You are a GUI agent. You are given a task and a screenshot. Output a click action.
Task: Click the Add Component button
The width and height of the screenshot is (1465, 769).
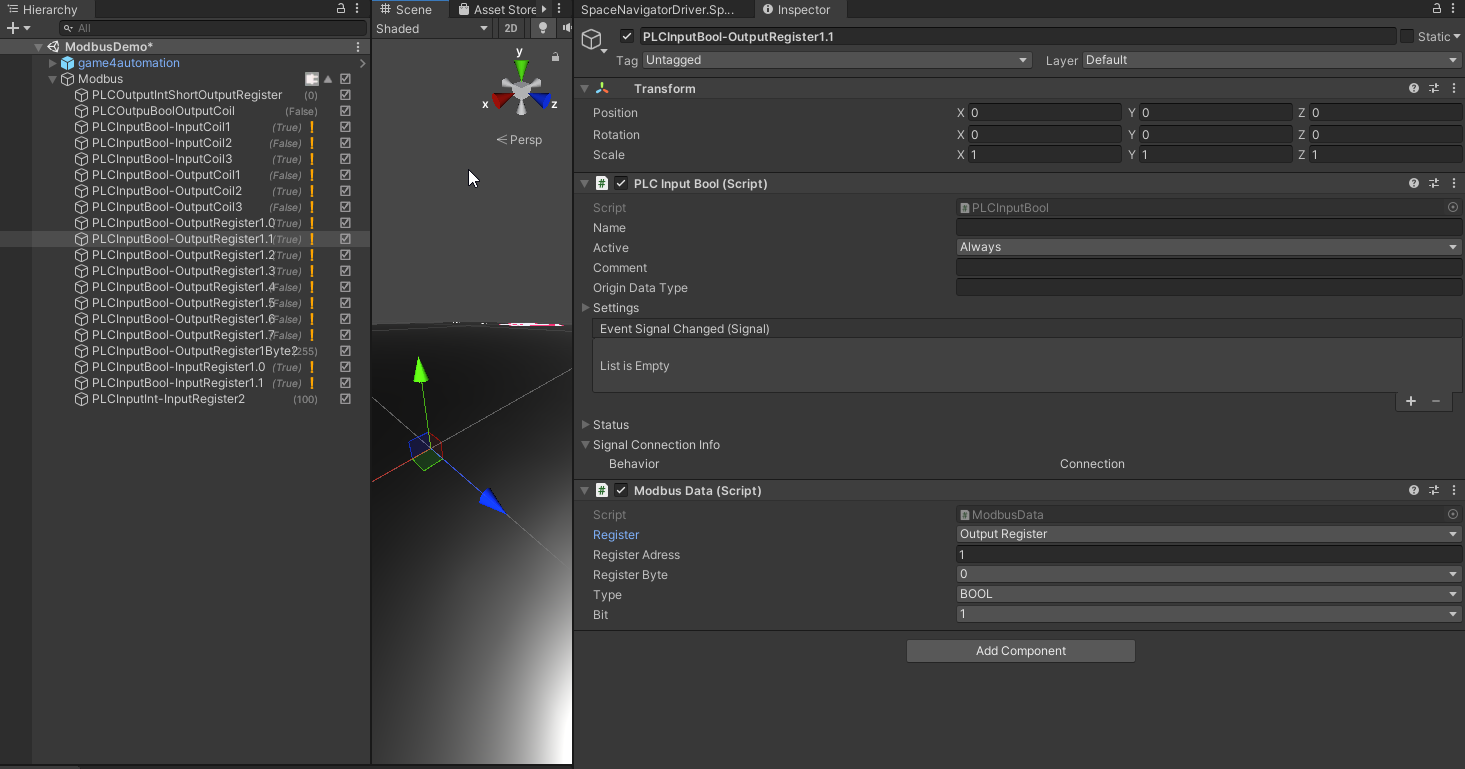coord(1020,651)
